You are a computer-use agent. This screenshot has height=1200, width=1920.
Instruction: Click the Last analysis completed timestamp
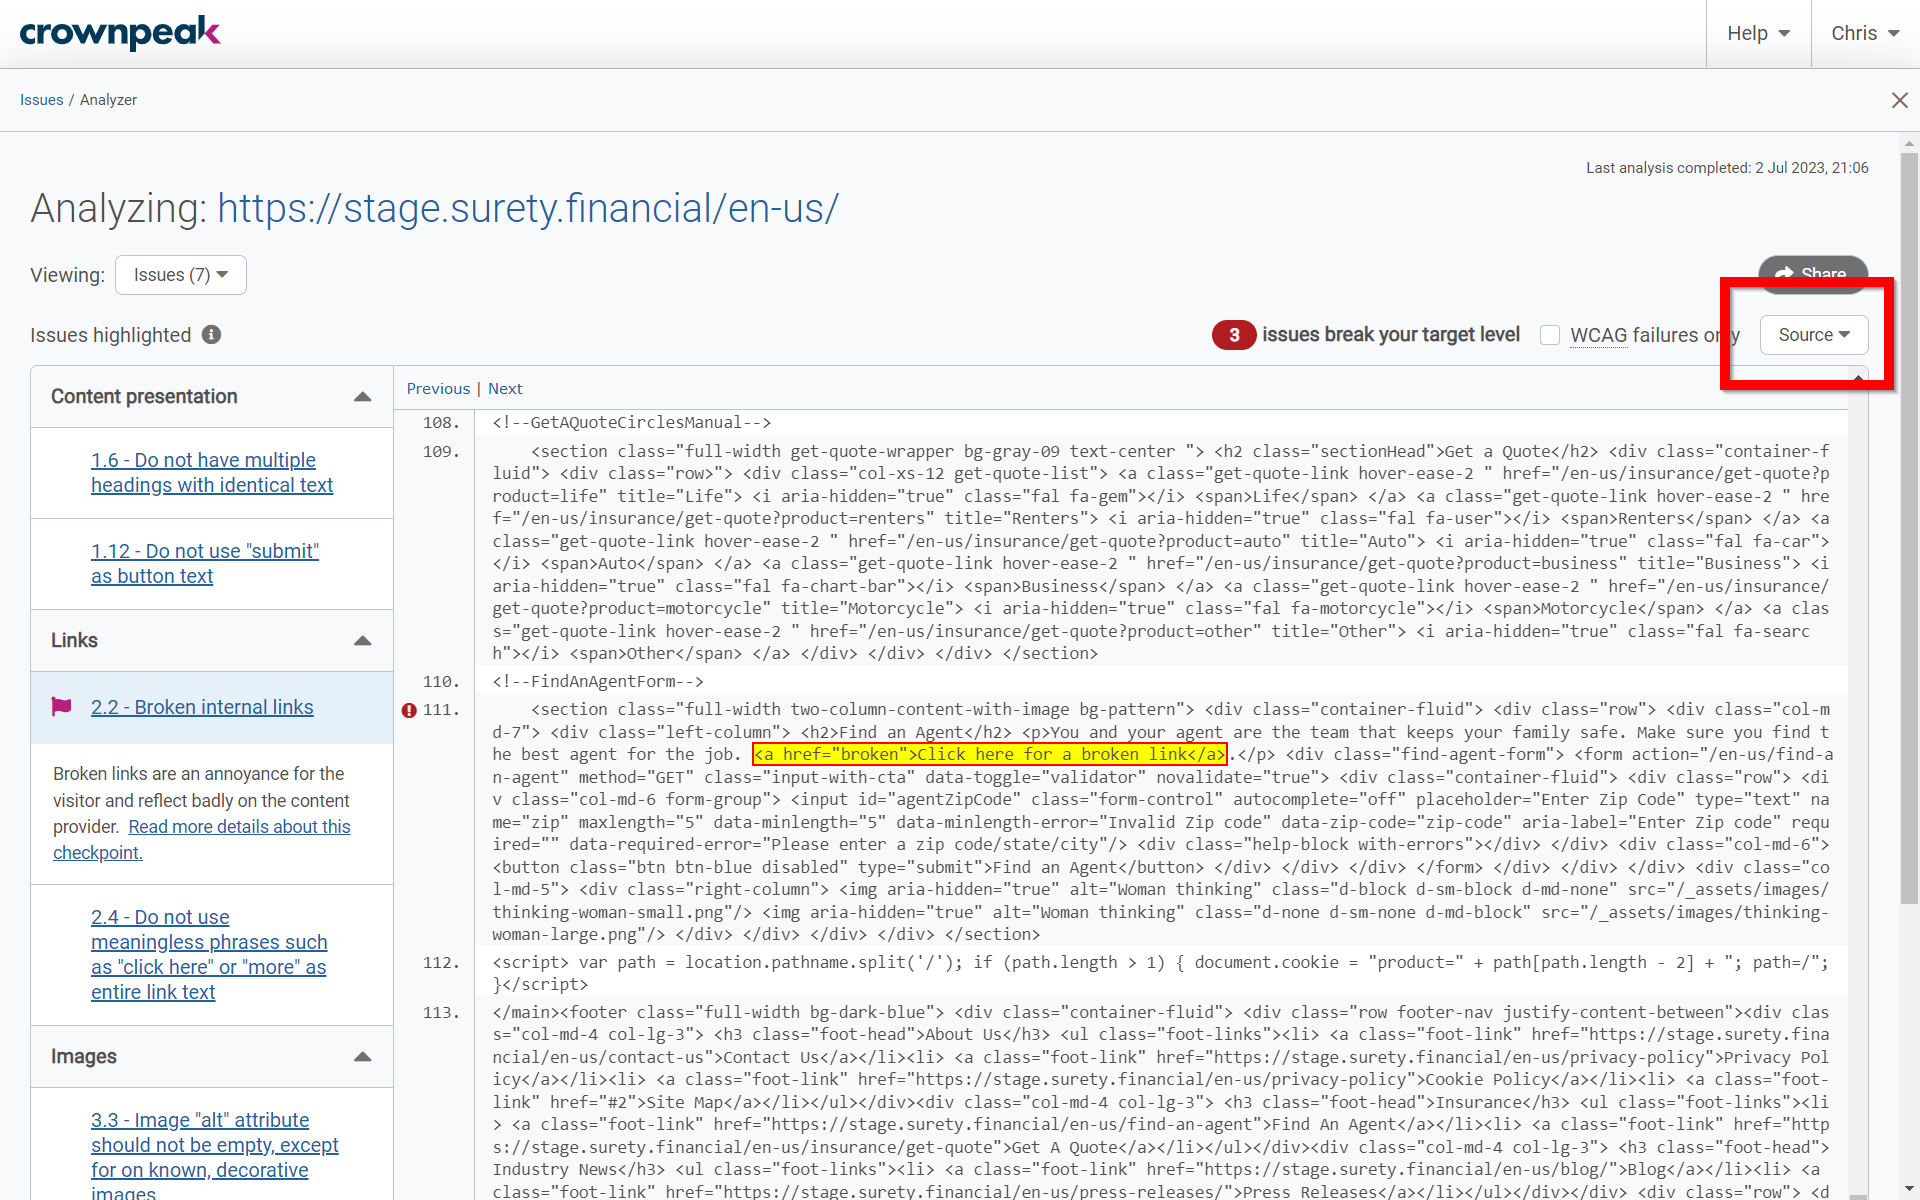pyautogui.click(x=1727, y=168)
